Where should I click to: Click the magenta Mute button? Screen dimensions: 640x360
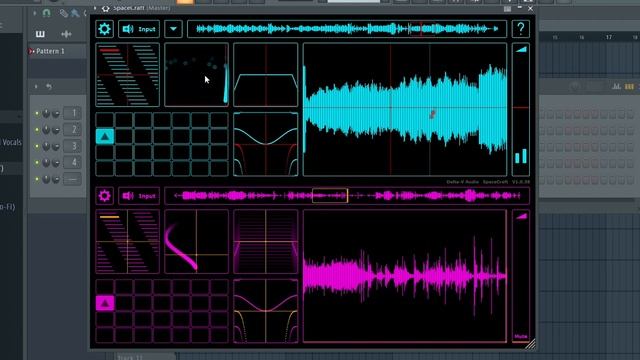[521, 336]
